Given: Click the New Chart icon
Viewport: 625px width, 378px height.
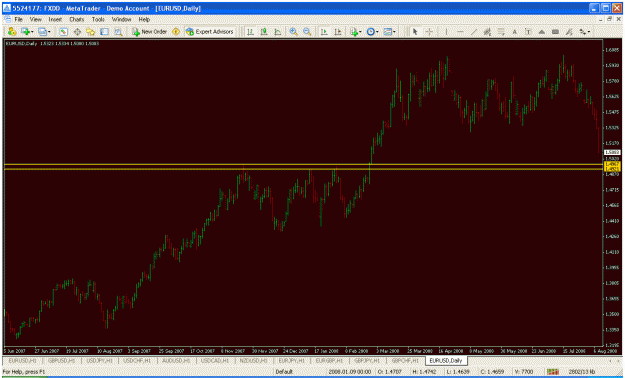Looking at the screenshot, I should click(x=26, y=32).
